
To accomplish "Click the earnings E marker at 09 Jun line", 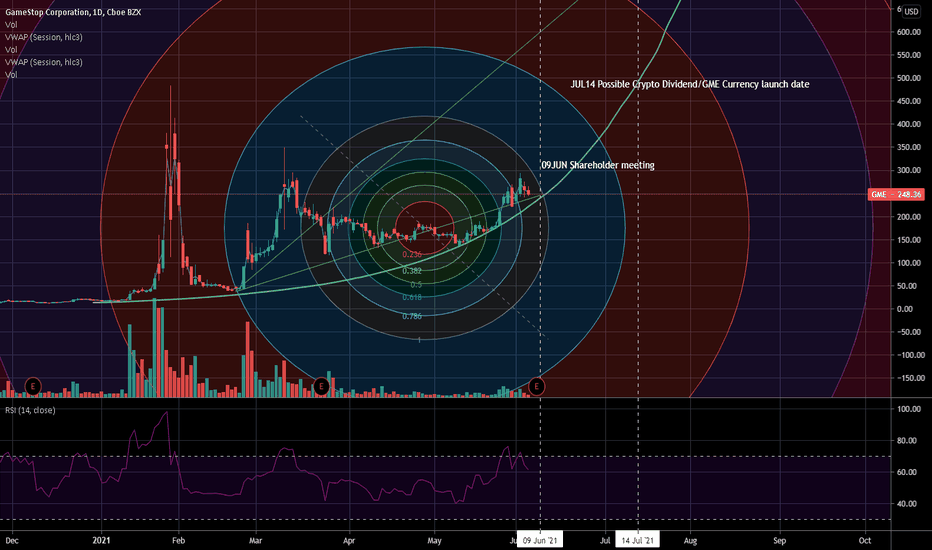I will 536,386.
